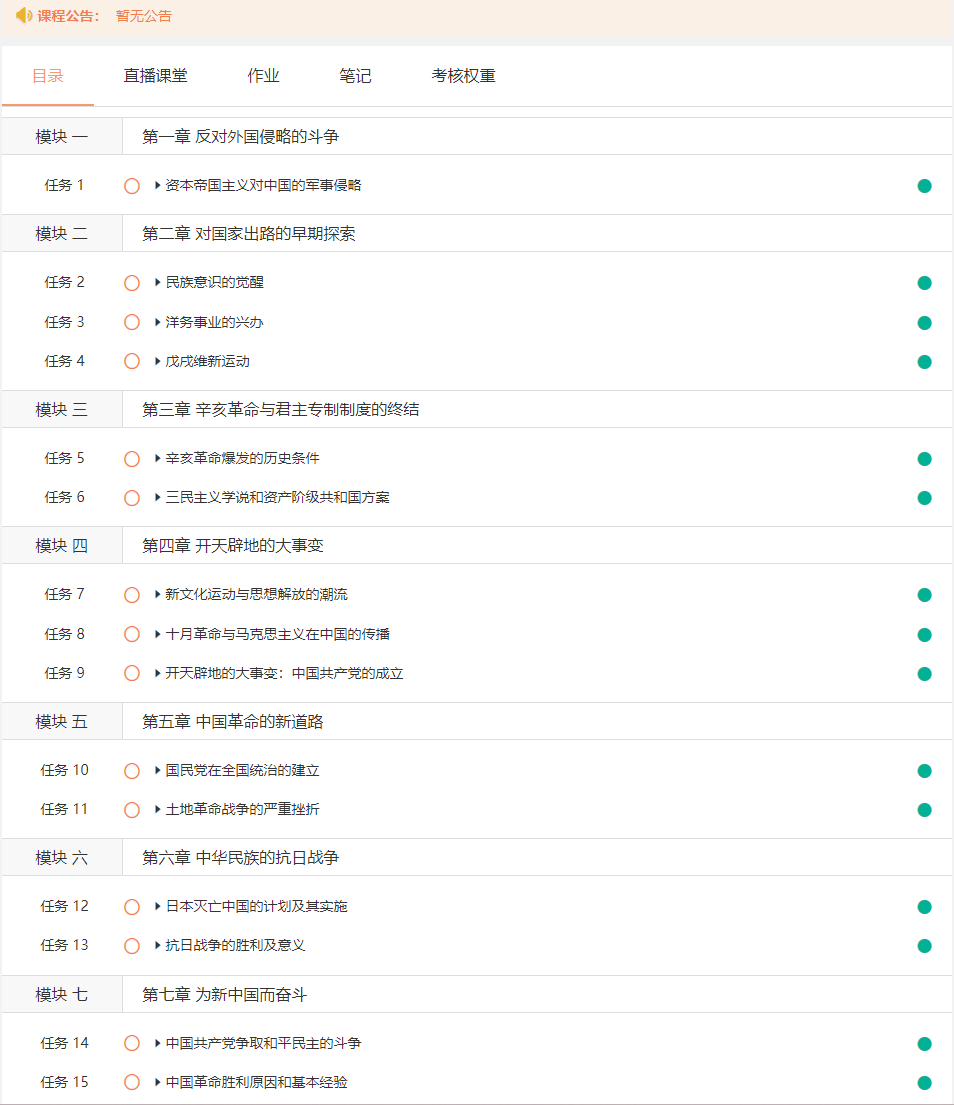Switch to the 作业 tab
Viewport: 954px width, 1105px height.
click(263, 75)
